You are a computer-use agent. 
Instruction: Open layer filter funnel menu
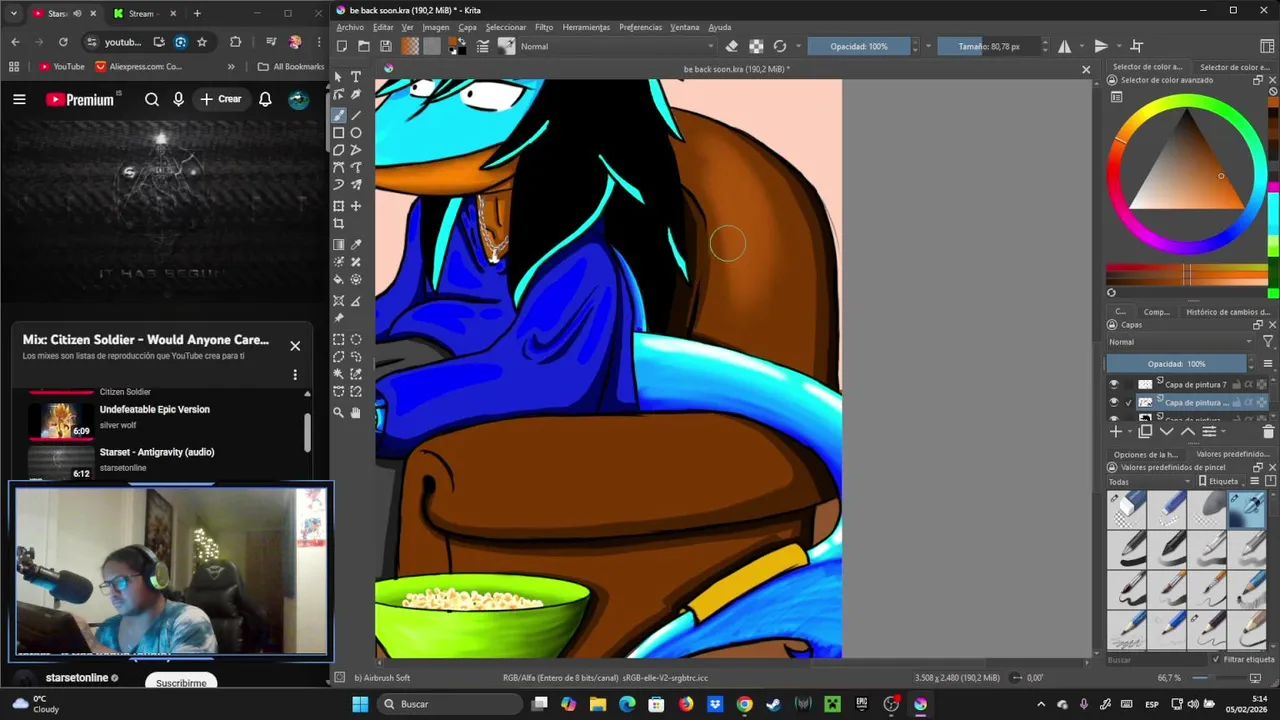point(1268,342)
